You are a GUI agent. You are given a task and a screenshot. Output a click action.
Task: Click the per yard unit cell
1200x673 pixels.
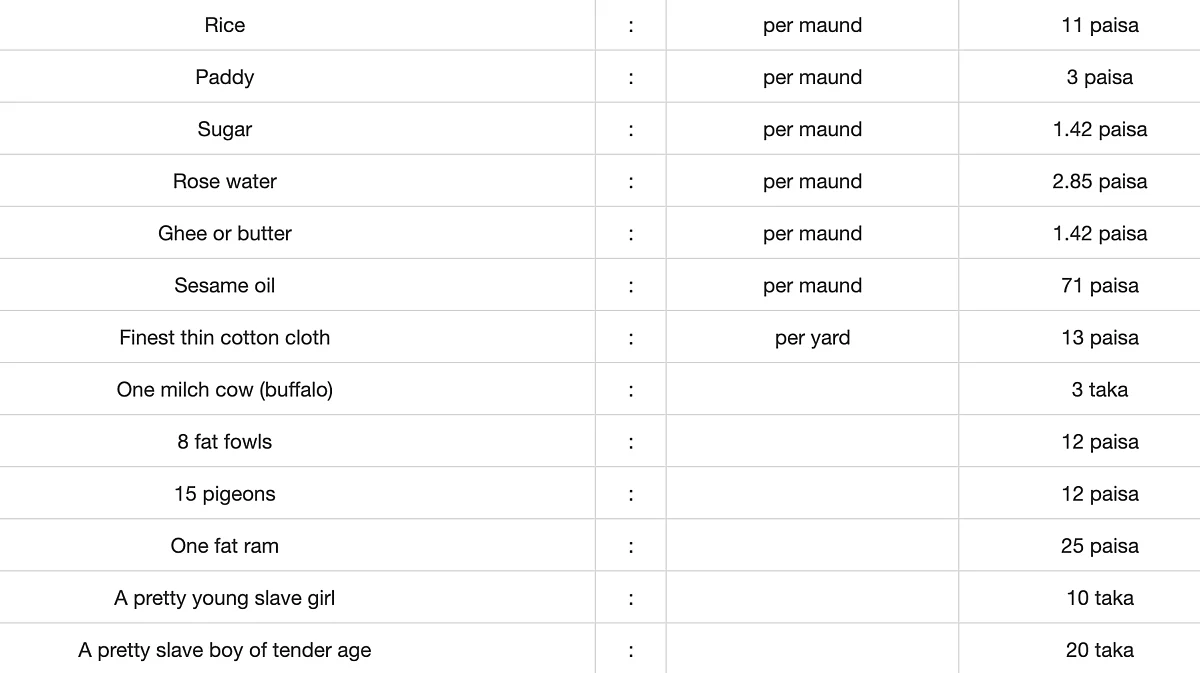[x=812, y=337]
